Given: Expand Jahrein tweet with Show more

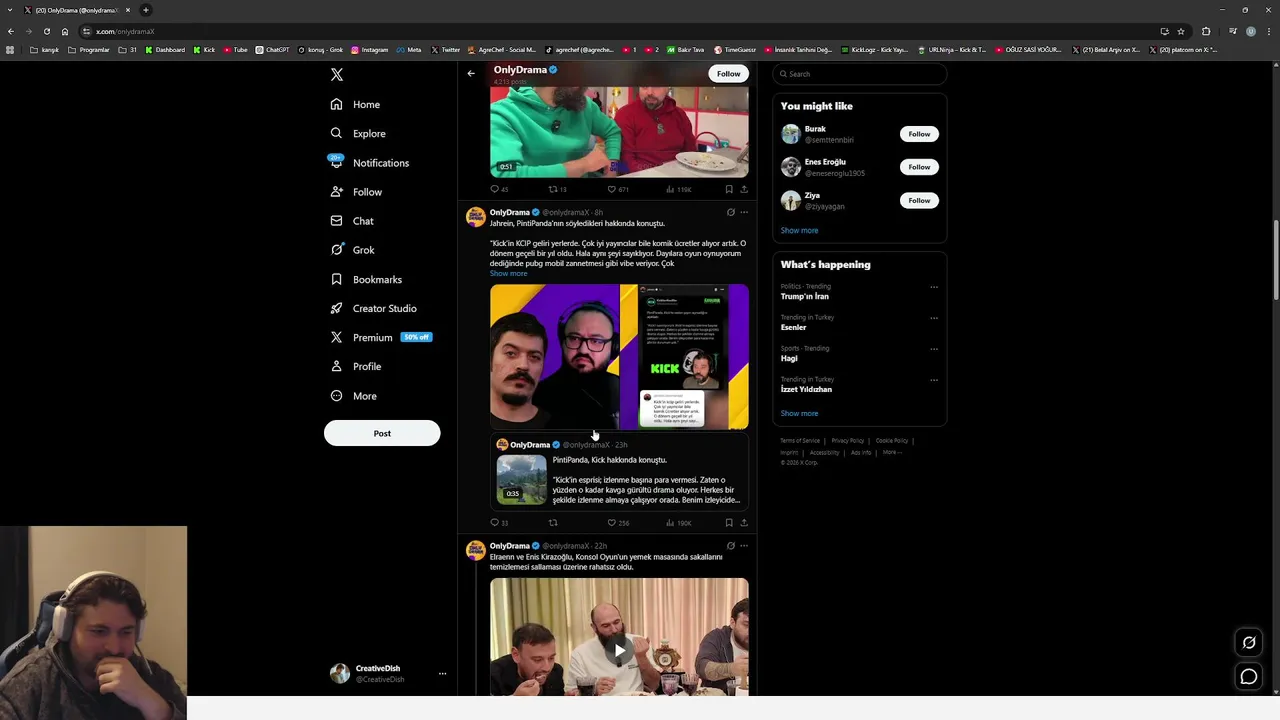Looking at the screenshot, I should pos(508,273).
